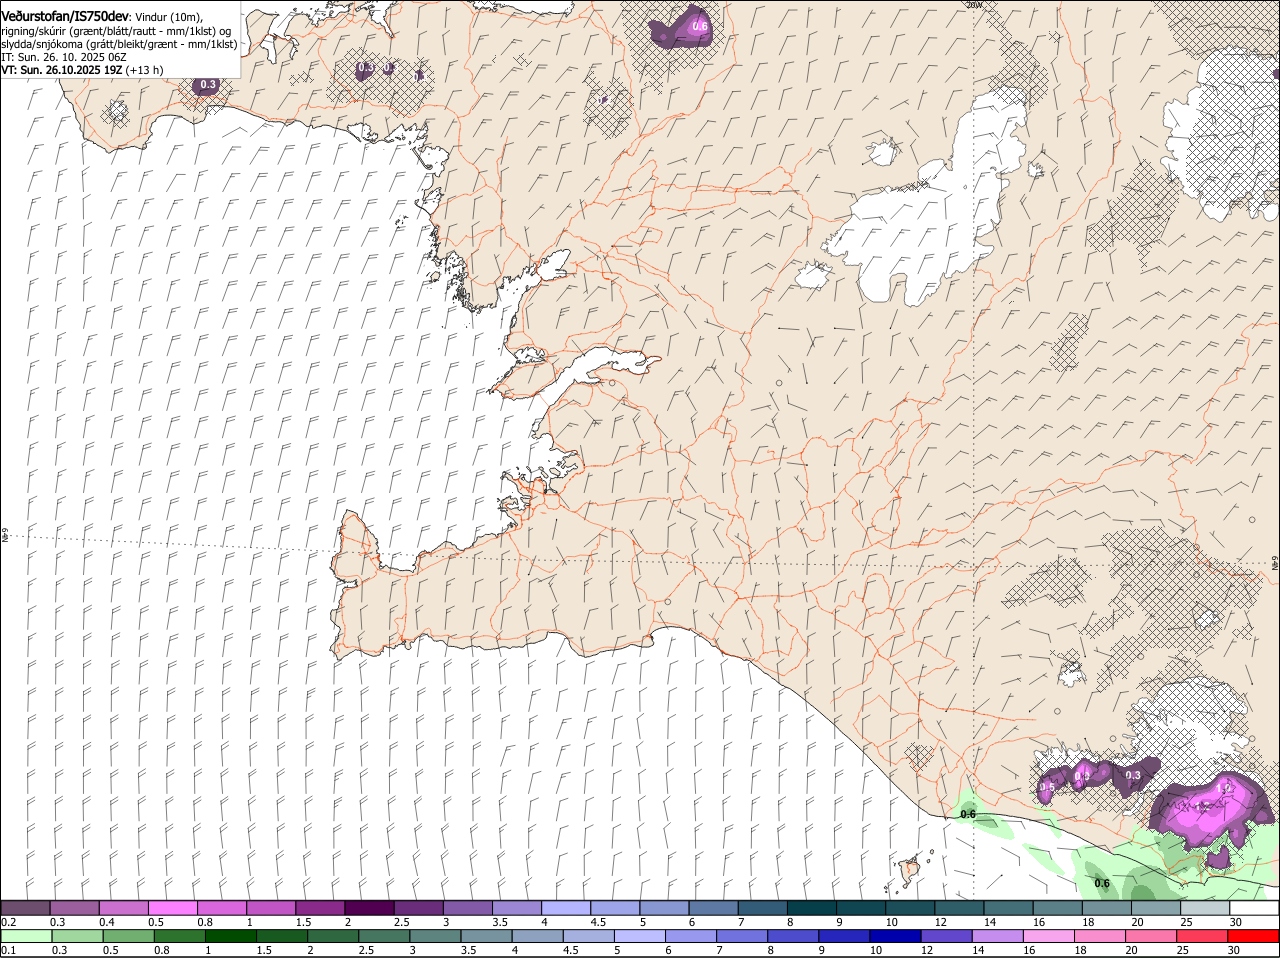Pick lower legend swatch between 0.5 and 0.8

pyautogui.click(x=128, y=936)
